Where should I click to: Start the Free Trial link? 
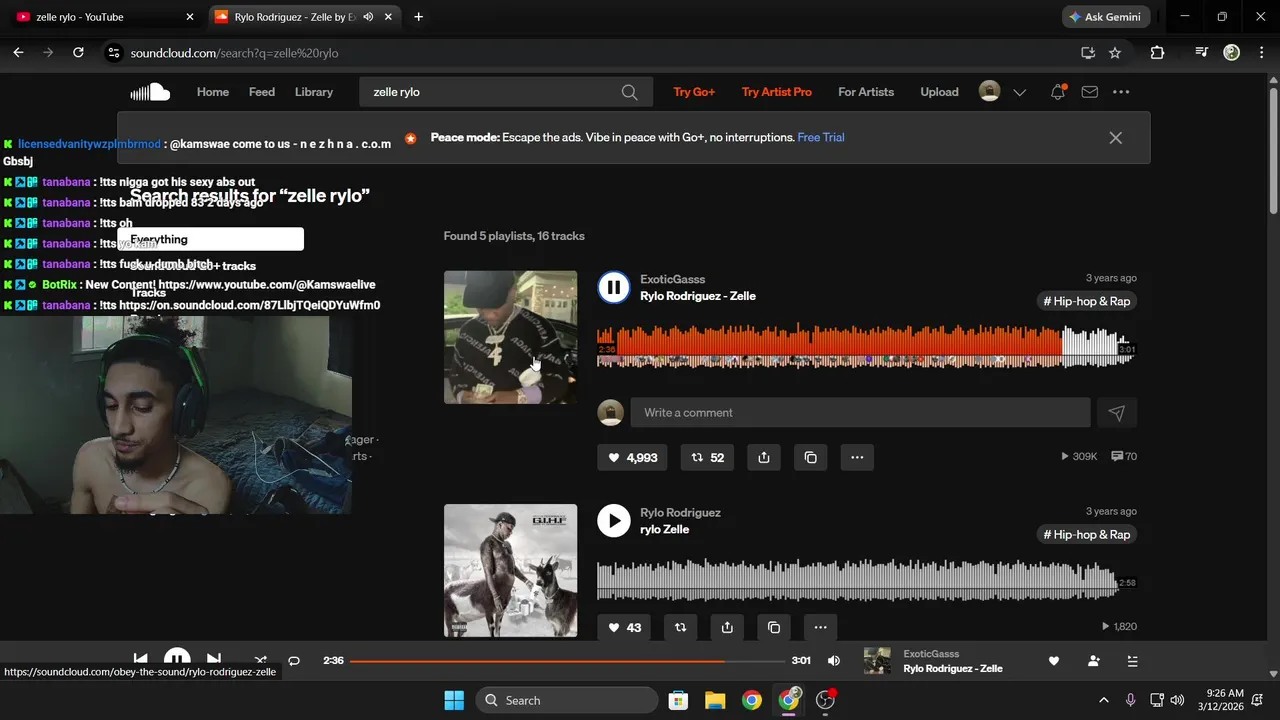click(821, 137)
